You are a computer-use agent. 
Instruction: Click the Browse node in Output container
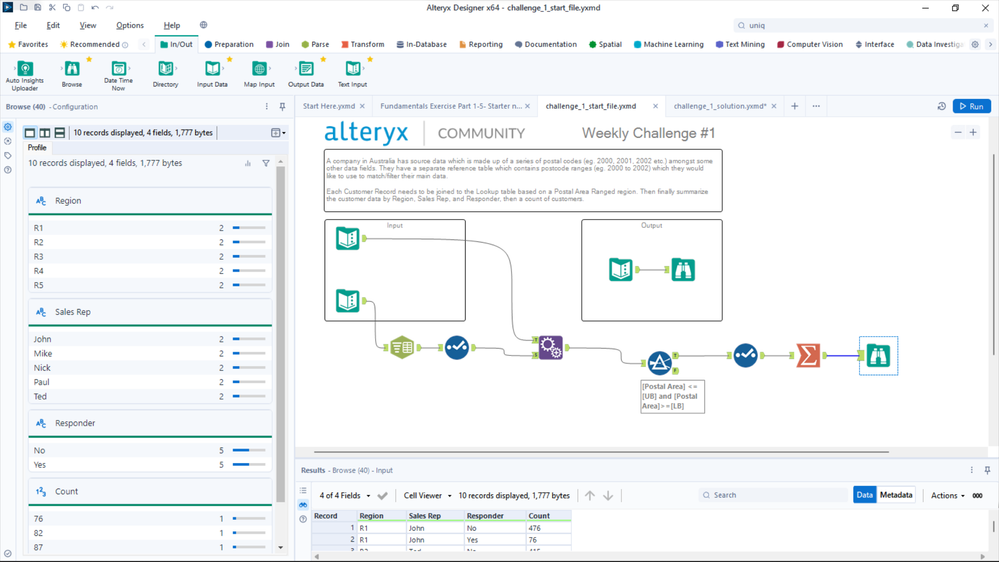tap(683, 270)
